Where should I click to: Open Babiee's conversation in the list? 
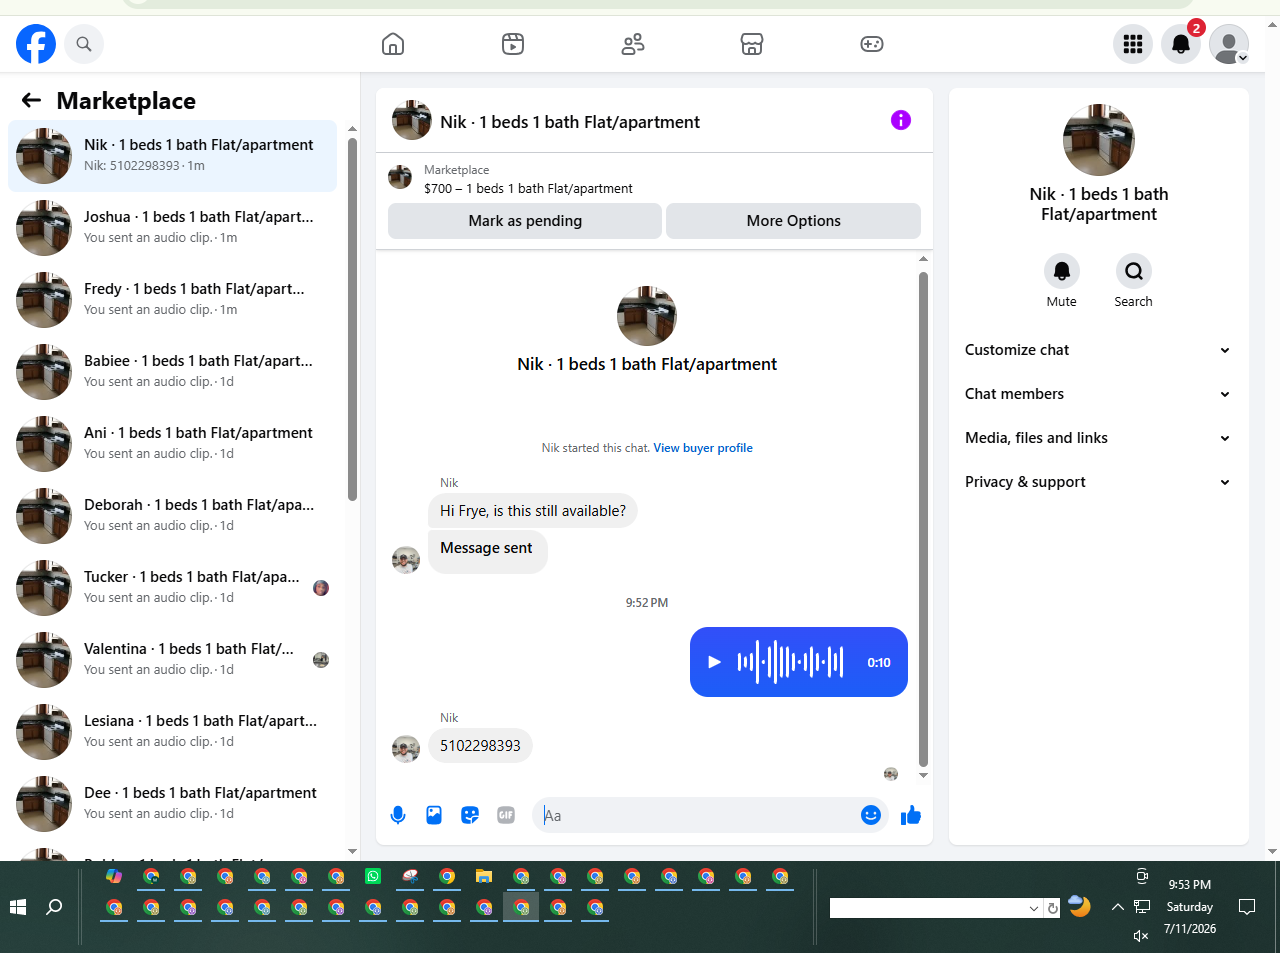(172, 372)
